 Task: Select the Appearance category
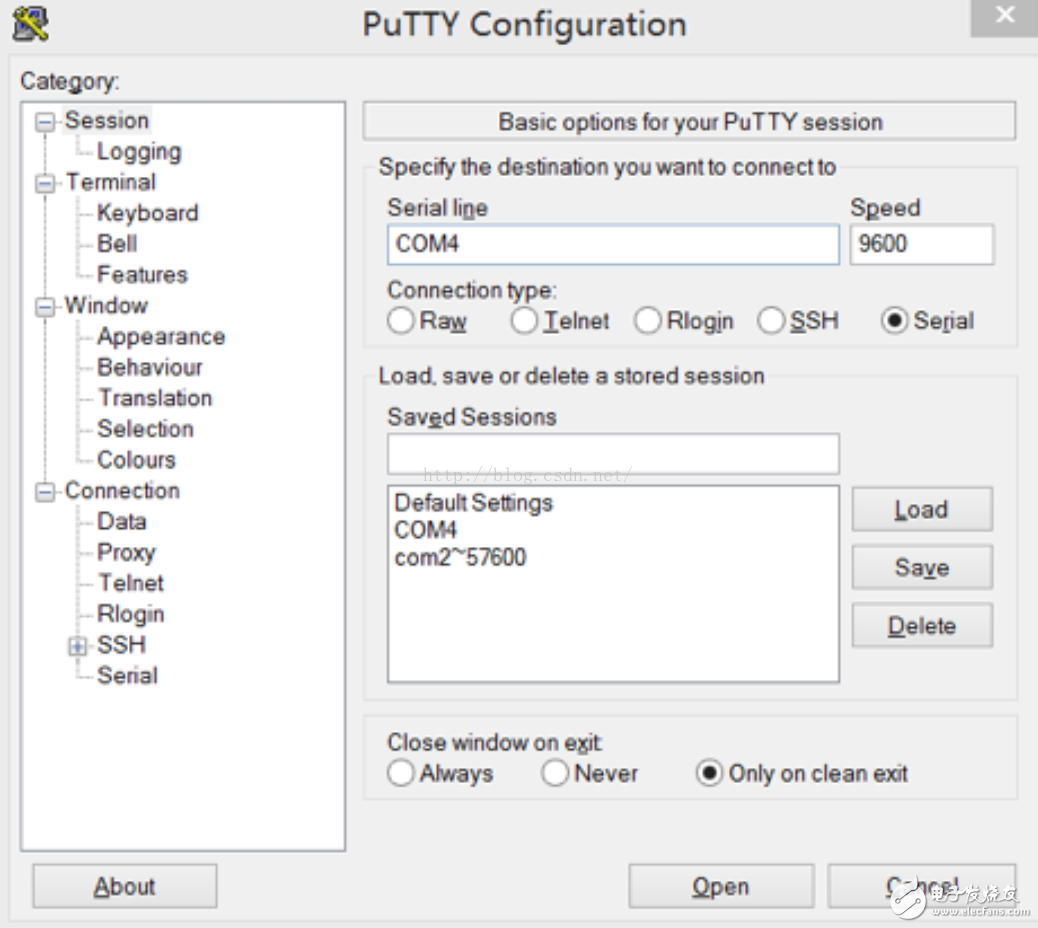point(160,336)
